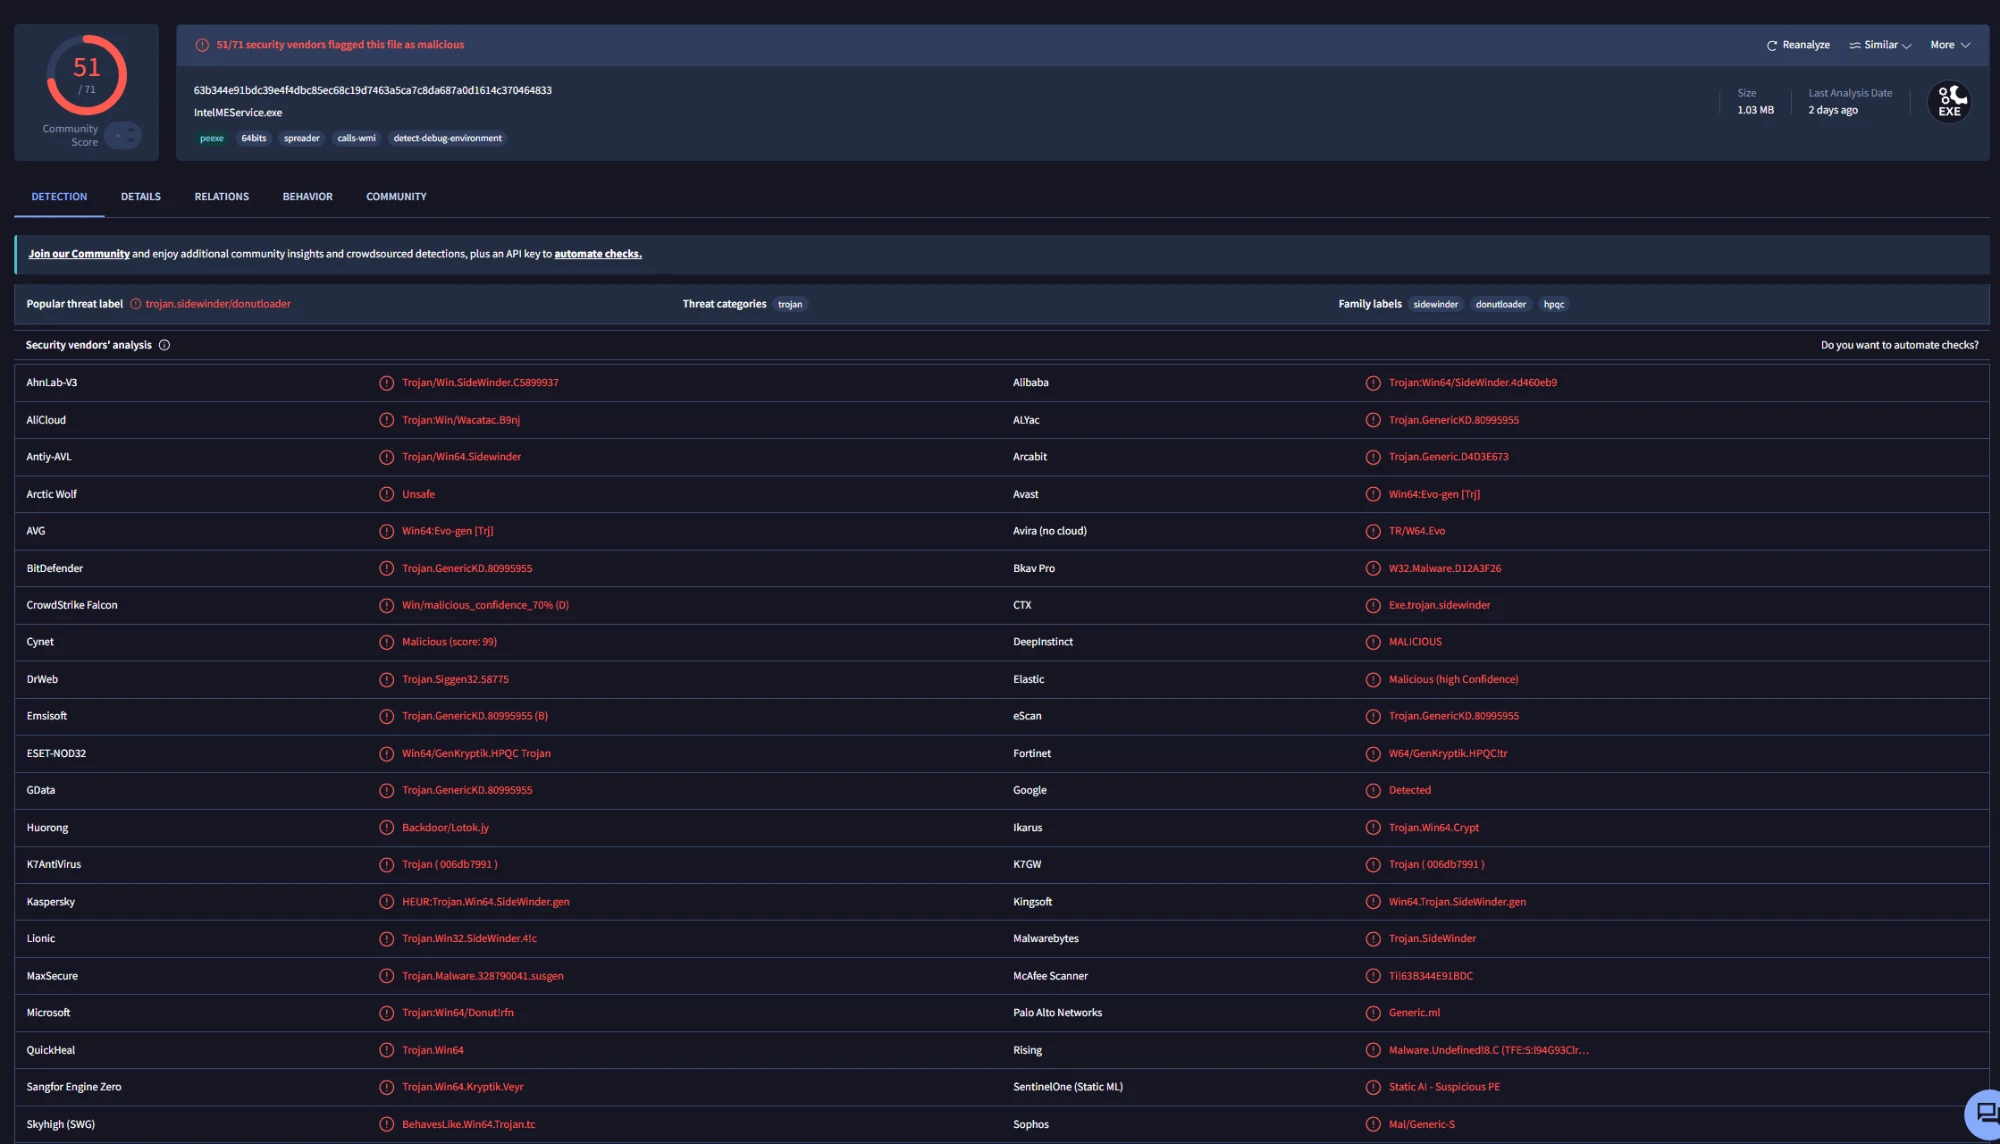Click the peexe tag
The height and width of the screenshot is (1144, 2000).
[212, 138]
